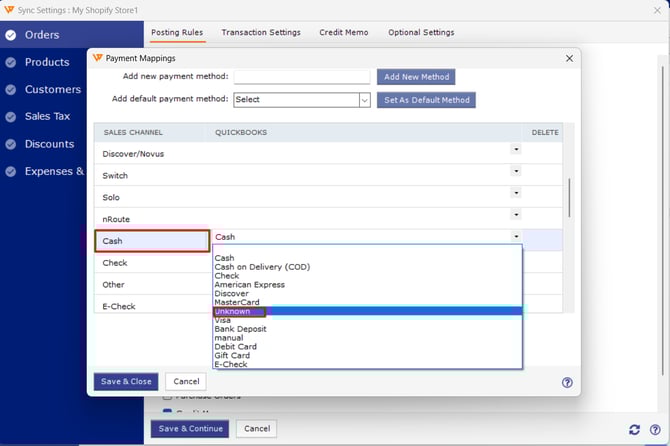This screenshot has height=446, width=670.
Task: Click Save & Close in the dialog
Action: 126,381
